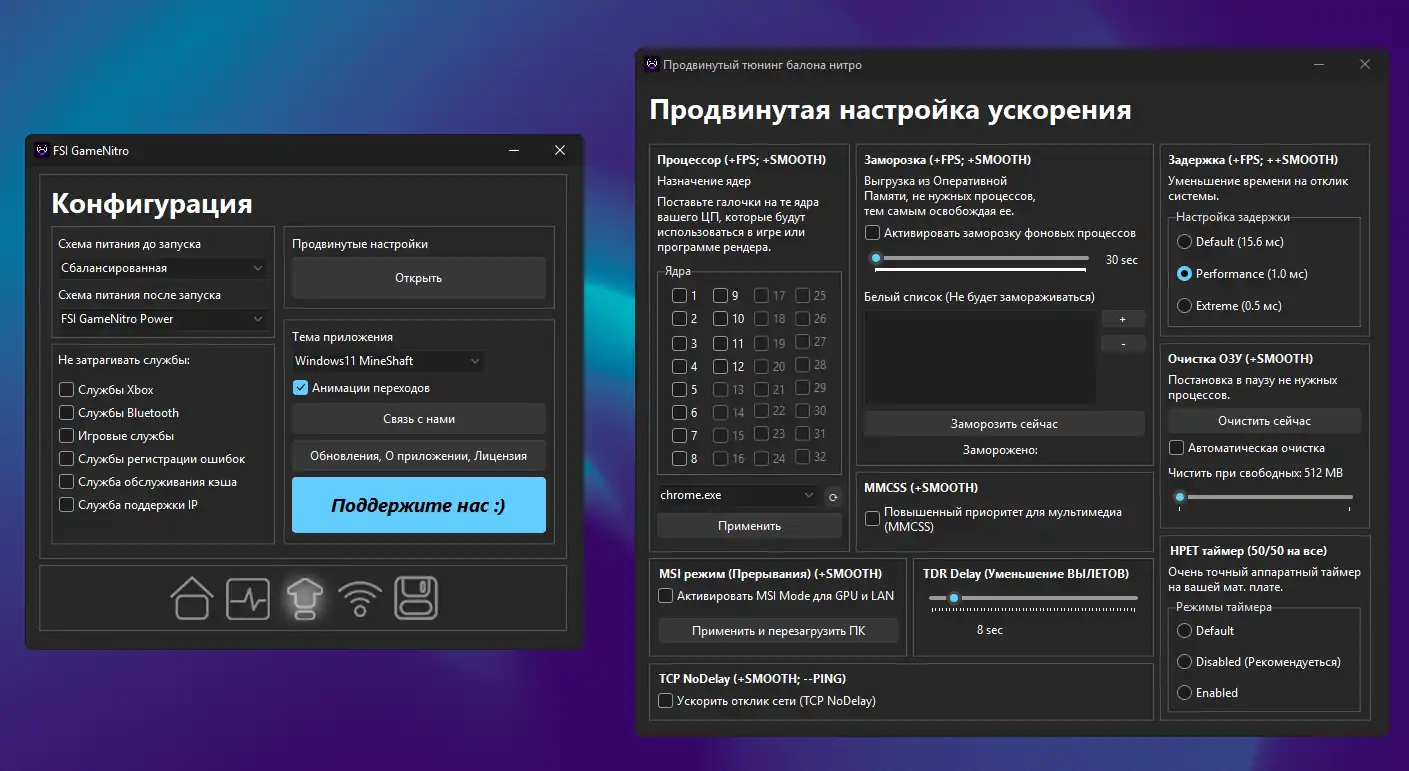Click Применить и перезагрузить ПК
The height and width of the screenshot is (771, 1409).
778,632
